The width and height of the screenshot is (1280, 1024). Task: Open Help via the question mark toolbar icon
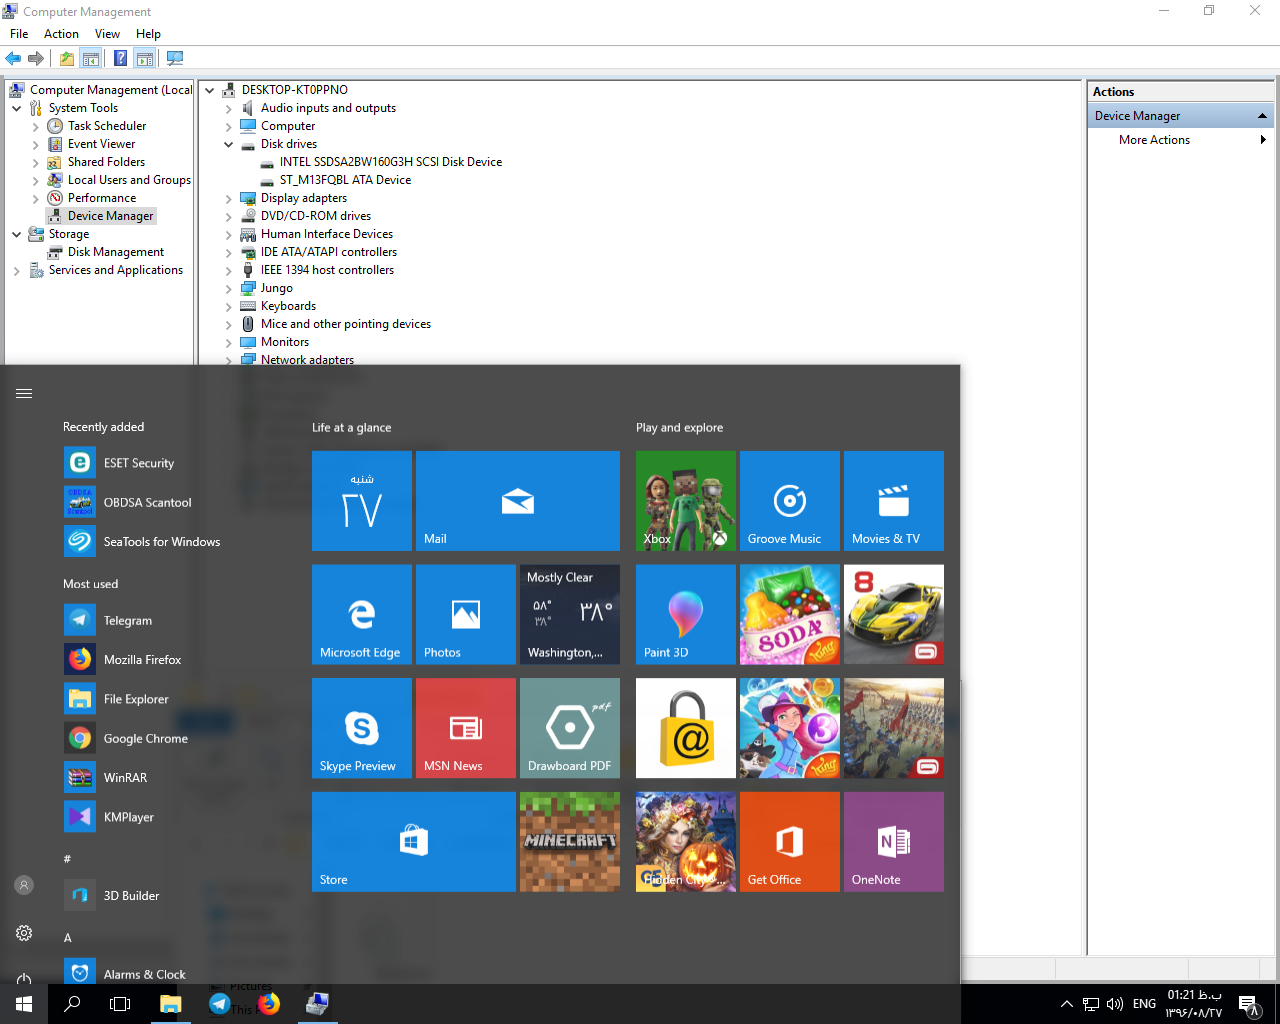pyautogui.click(x=120, y=58)
